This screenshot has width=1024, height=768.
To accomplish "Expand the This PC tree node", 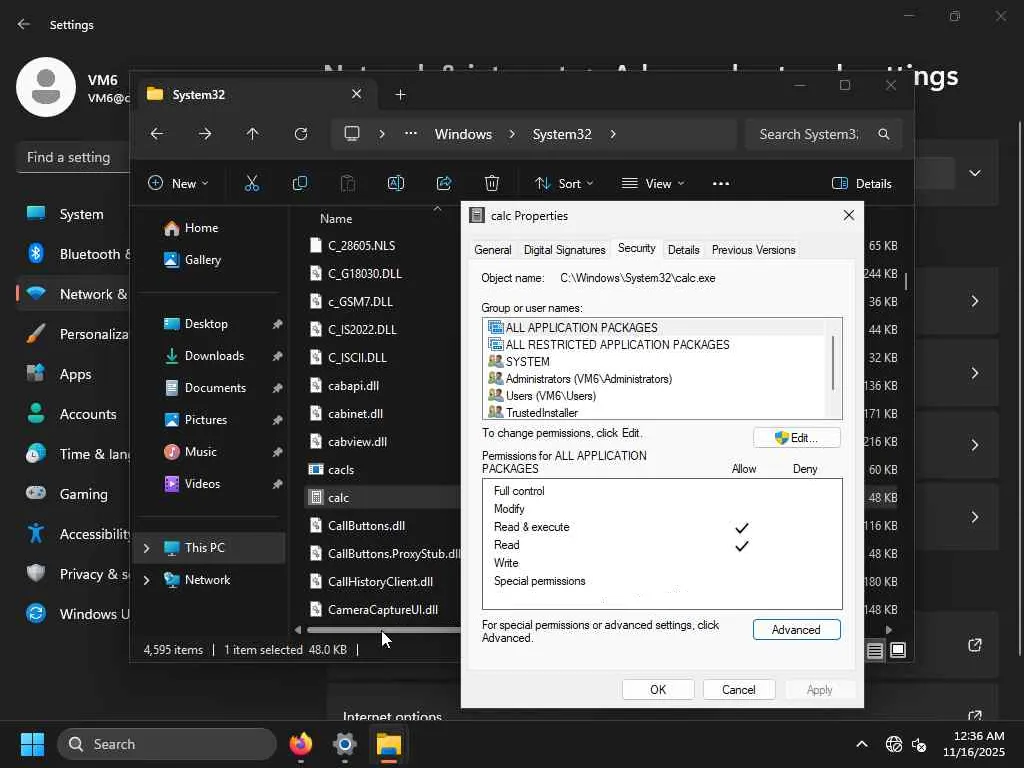I will [147, 548].
